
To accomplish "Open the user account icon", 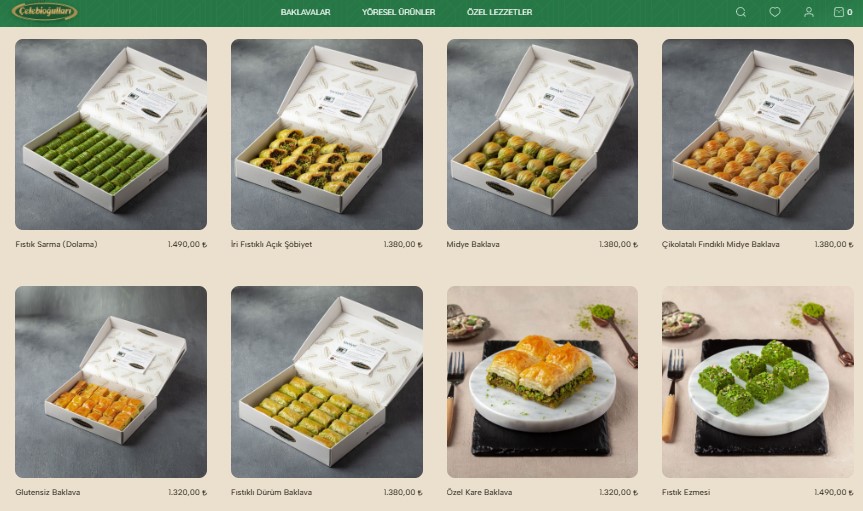I will 809,12.
